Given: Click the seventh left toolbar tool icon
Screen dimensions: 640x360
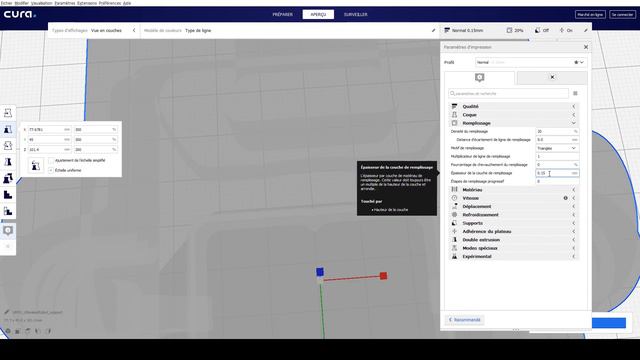Looking at the screenshot, I should tap(8, 211).
